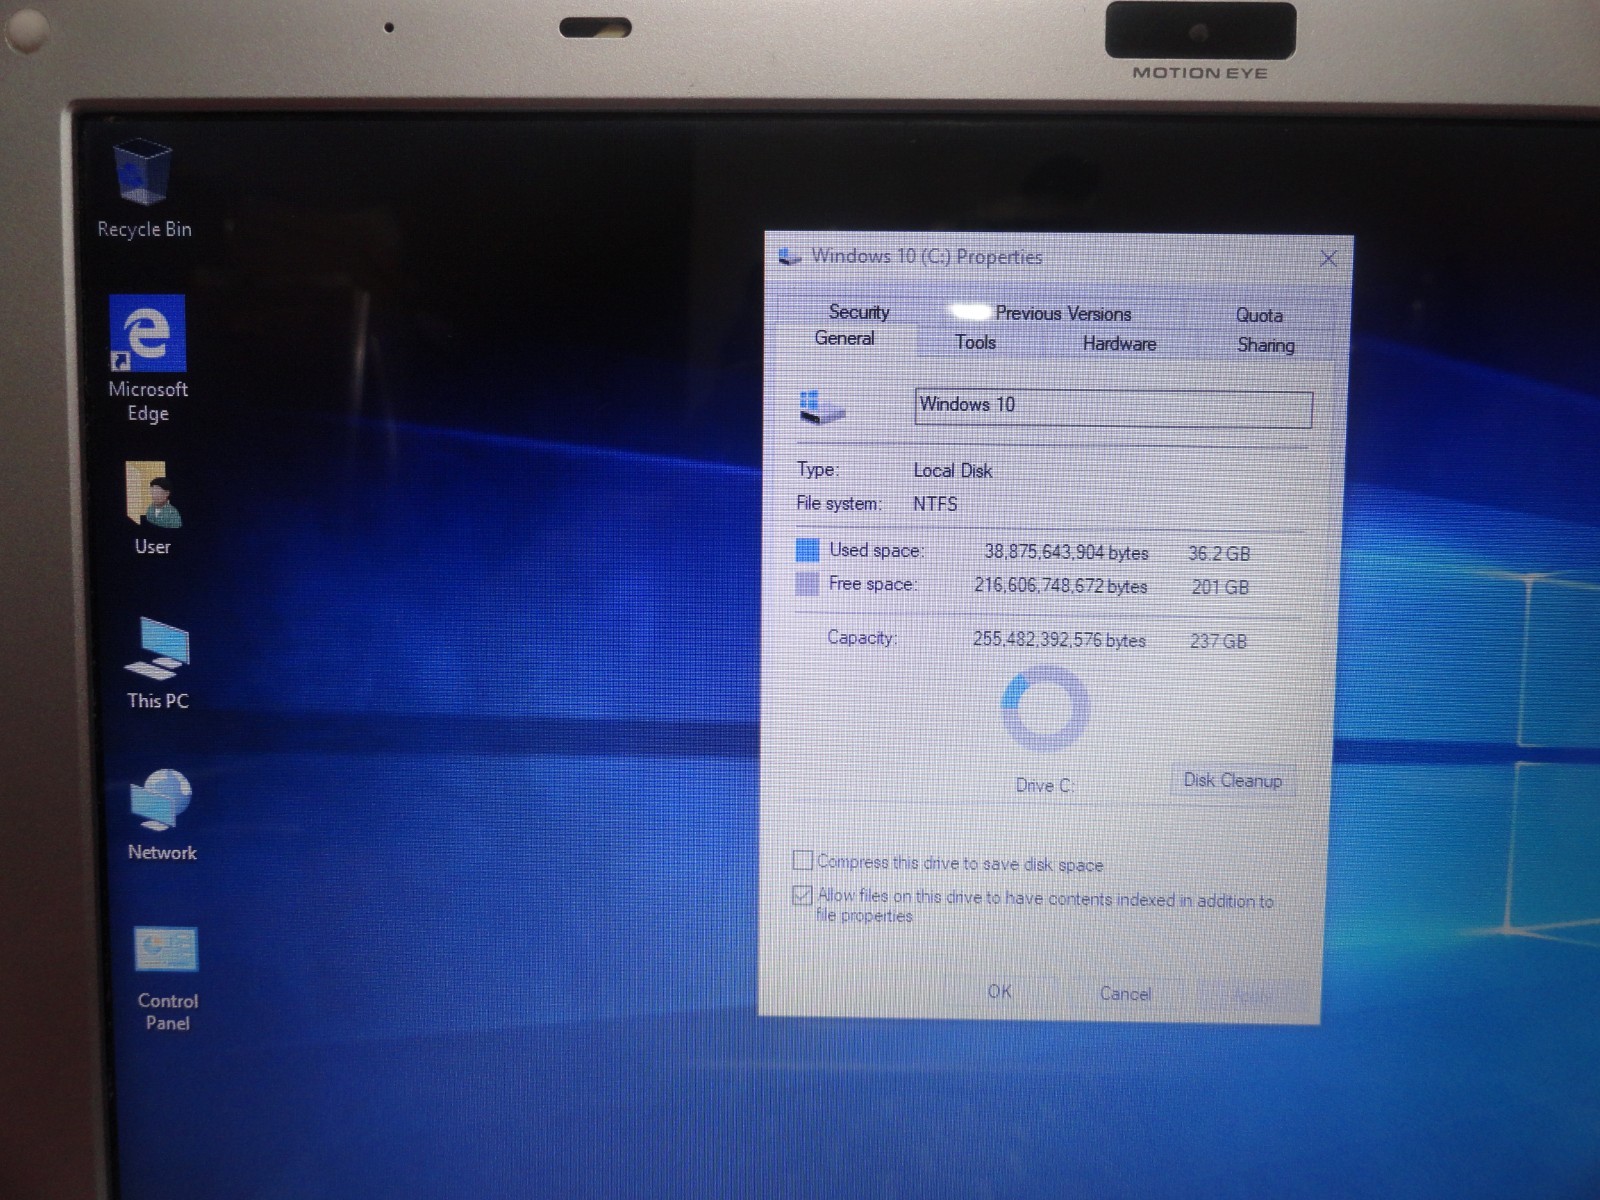Image resolution: width=1600 pixels, height=1200 pixels.
Task: Switch to the Quota tab
Action: pyautogui.click(x=1259, y=316)
